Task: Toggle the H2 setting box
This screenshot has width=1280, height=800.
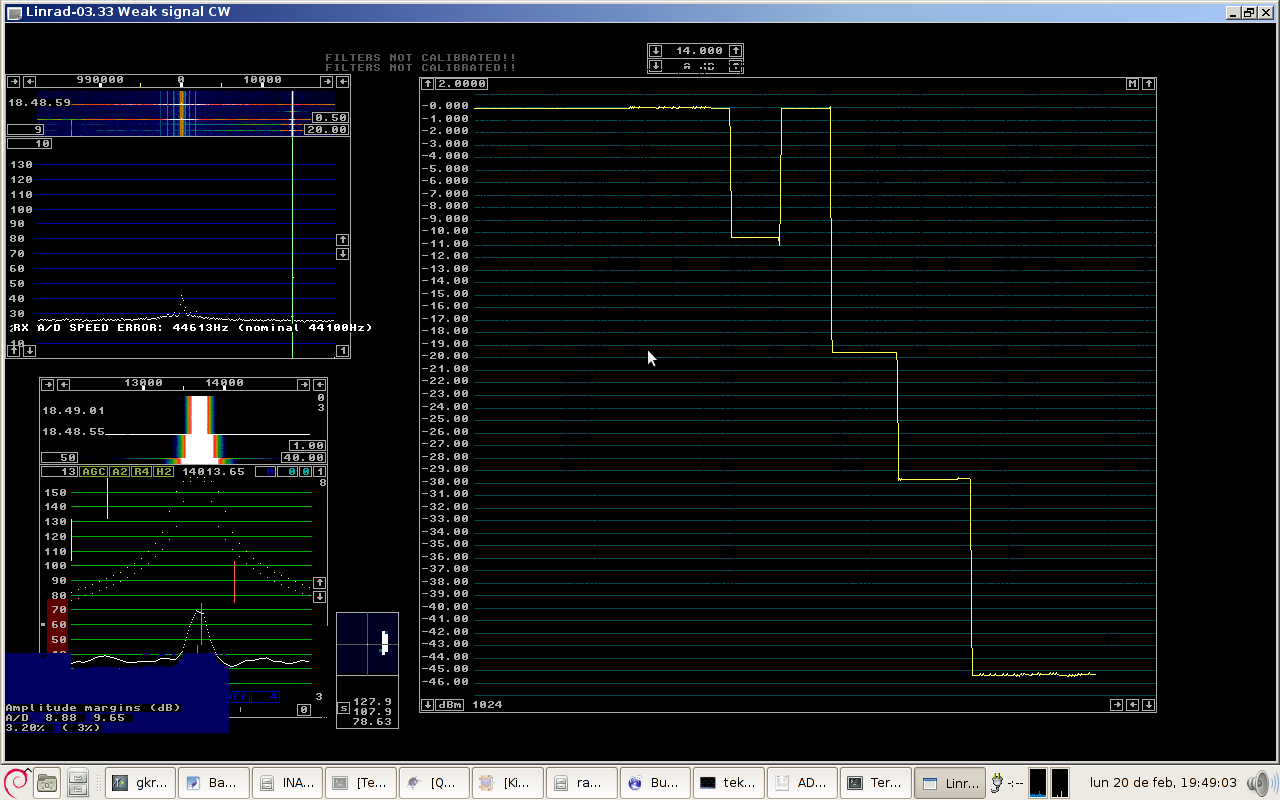Action: tap(163, 472)
